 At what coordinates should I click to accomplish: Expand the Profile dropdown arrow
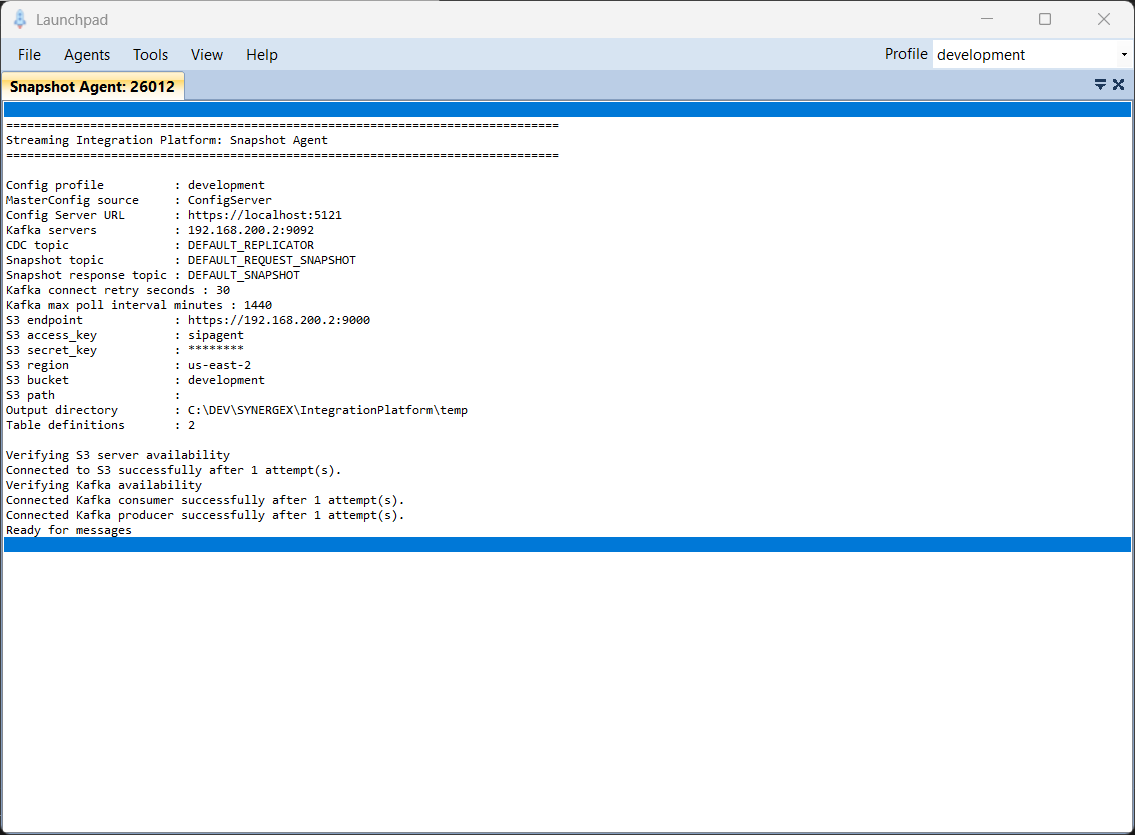[x=1123, y=55]
